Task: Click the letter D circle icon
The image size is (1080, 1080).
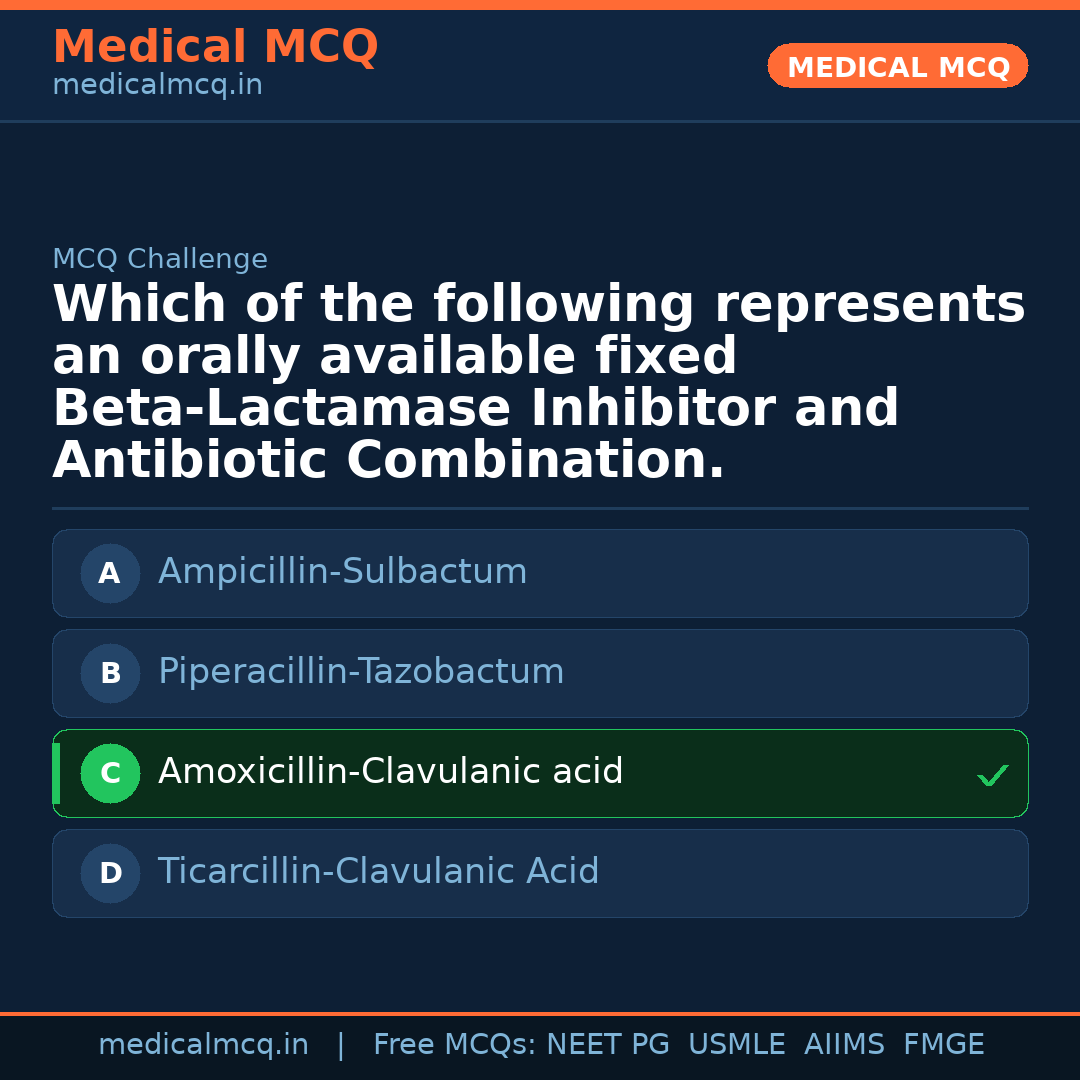Action: click(110, 873)
